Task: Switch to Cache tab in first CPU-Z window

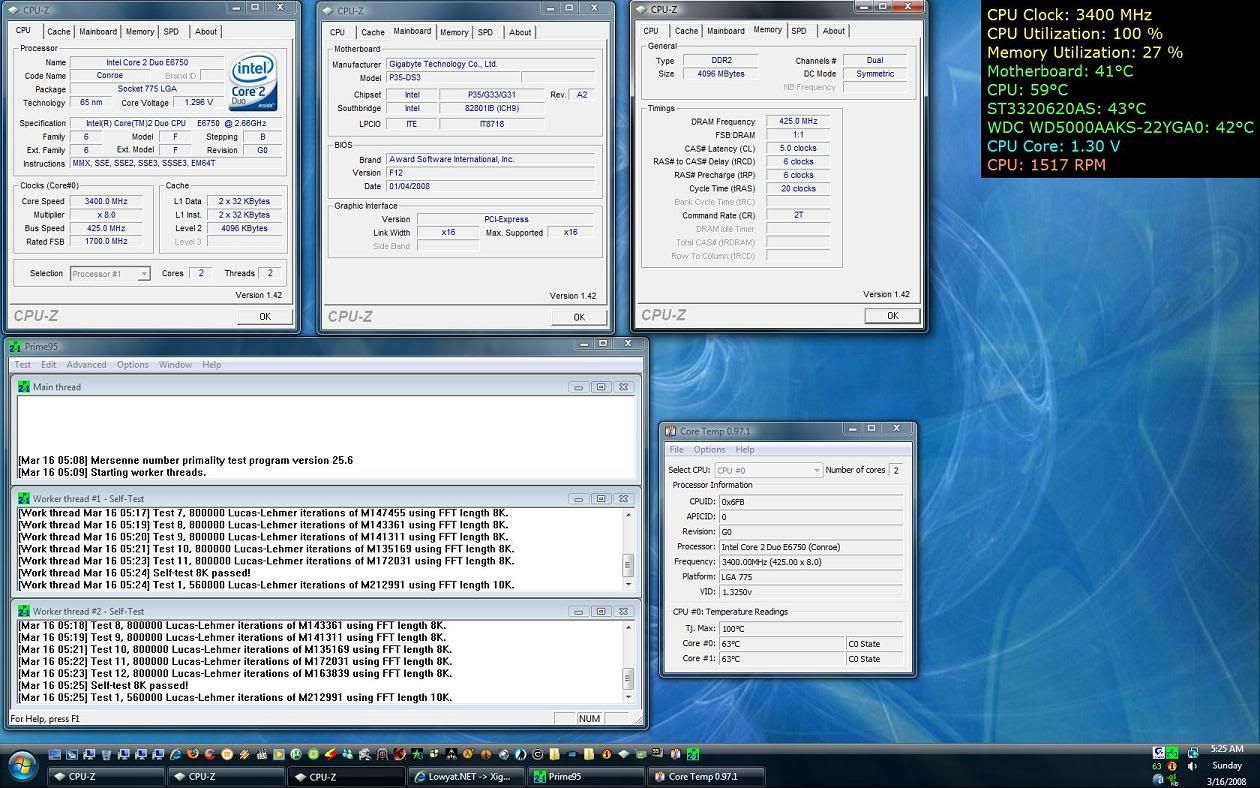Action: (58, 32)
